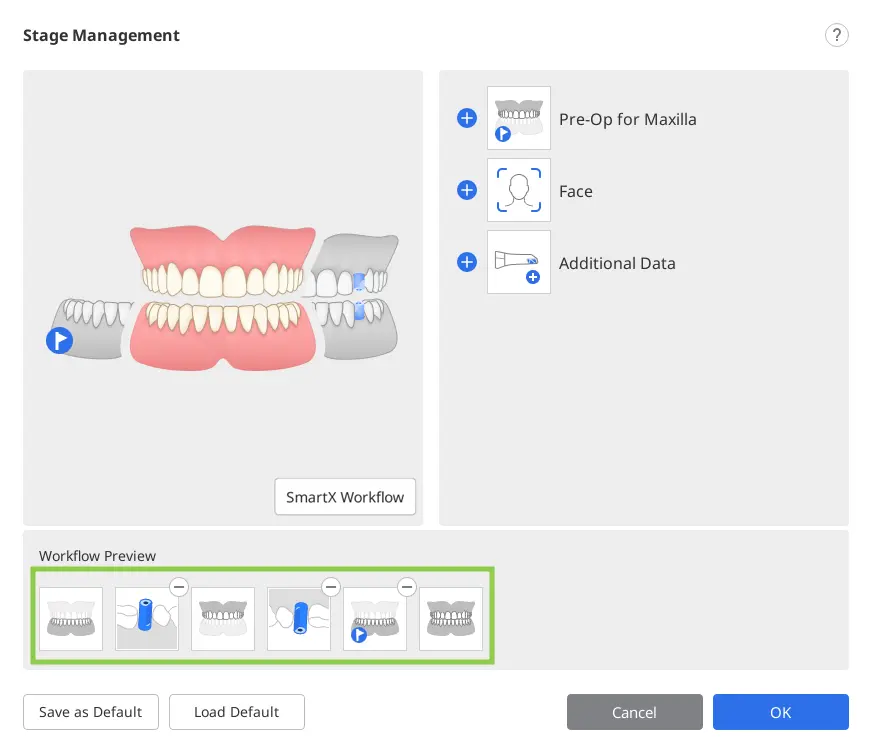This screenshot has width=873, height=754.
Task: Add the Face stage with plus button
Action: tap(467, 190)
